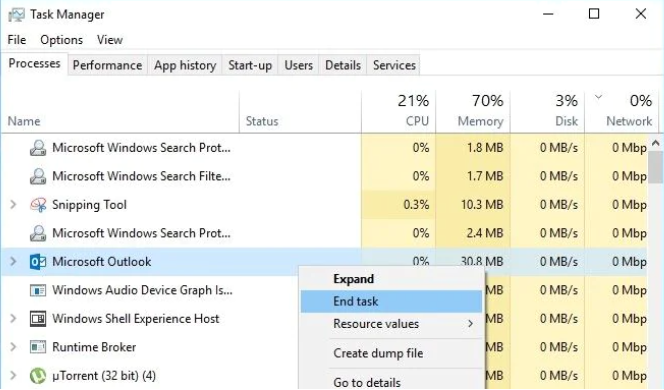This screenshot has height=390, width=664.
Task: Click the 0.3% CPU value
Action: [x=416, y=205]
